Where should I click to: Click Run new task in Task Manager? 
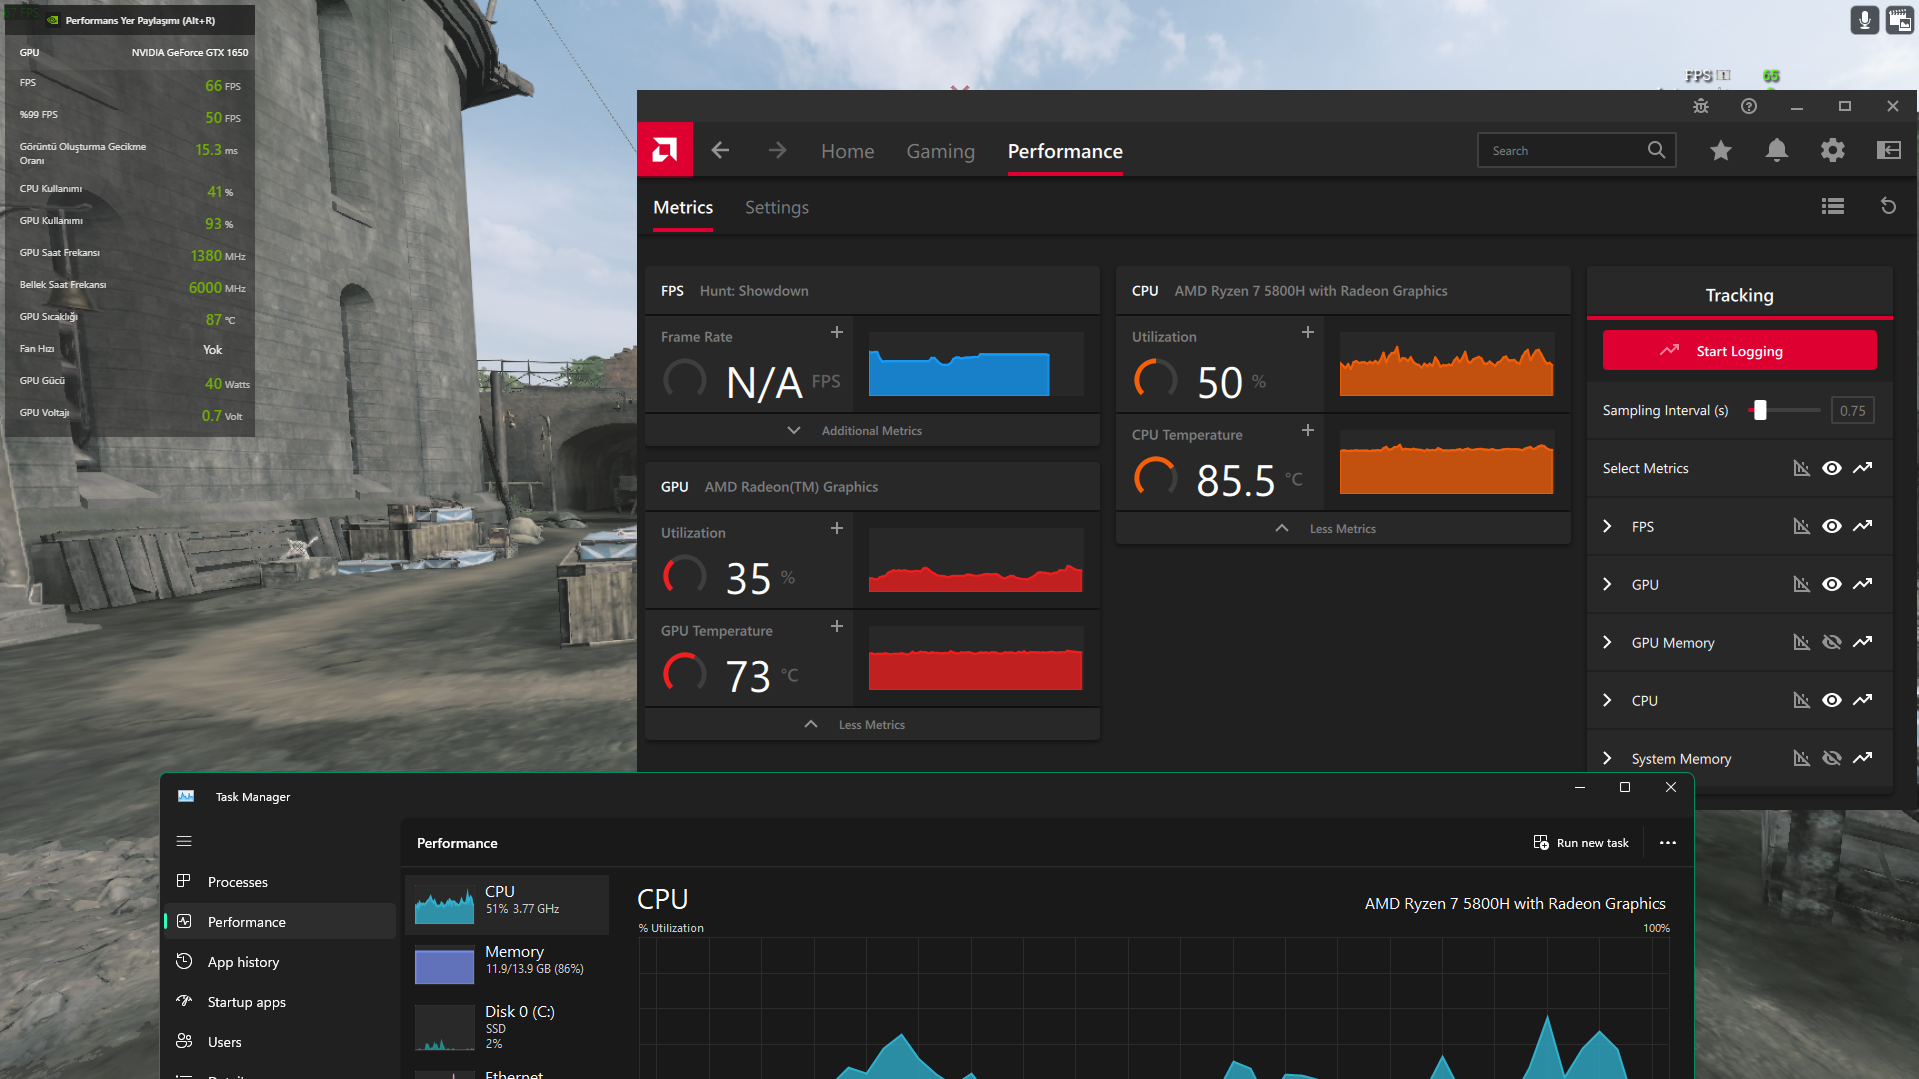click(x=1581, y=843)
